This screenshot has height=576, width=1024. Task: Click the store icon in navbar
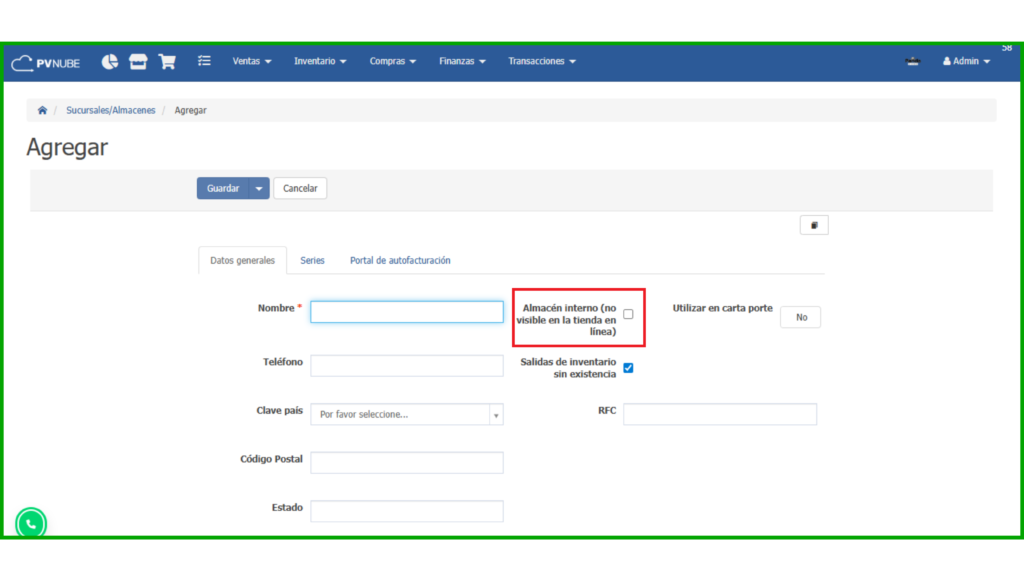click(x=138, y=61)
